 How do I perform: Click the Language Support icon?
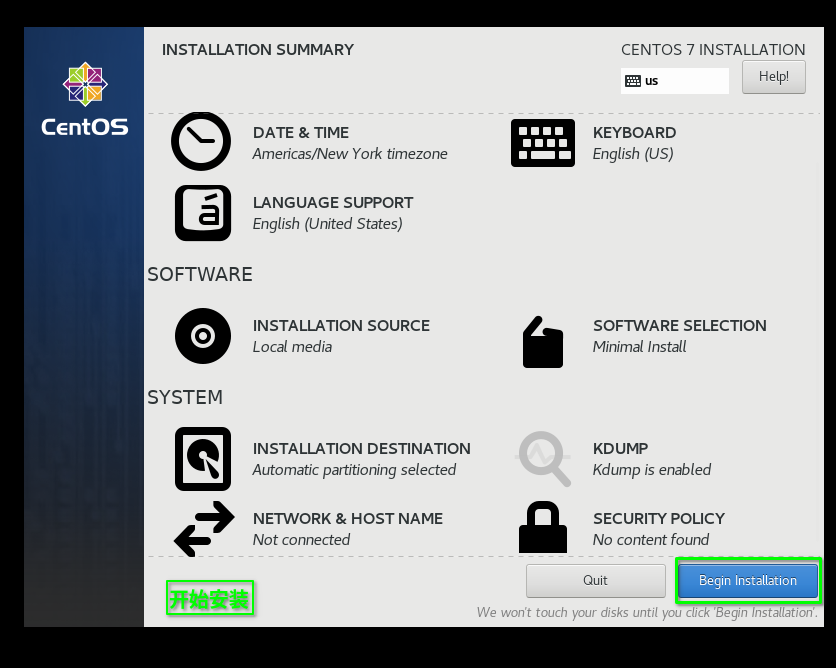click(x=202, y=212)
